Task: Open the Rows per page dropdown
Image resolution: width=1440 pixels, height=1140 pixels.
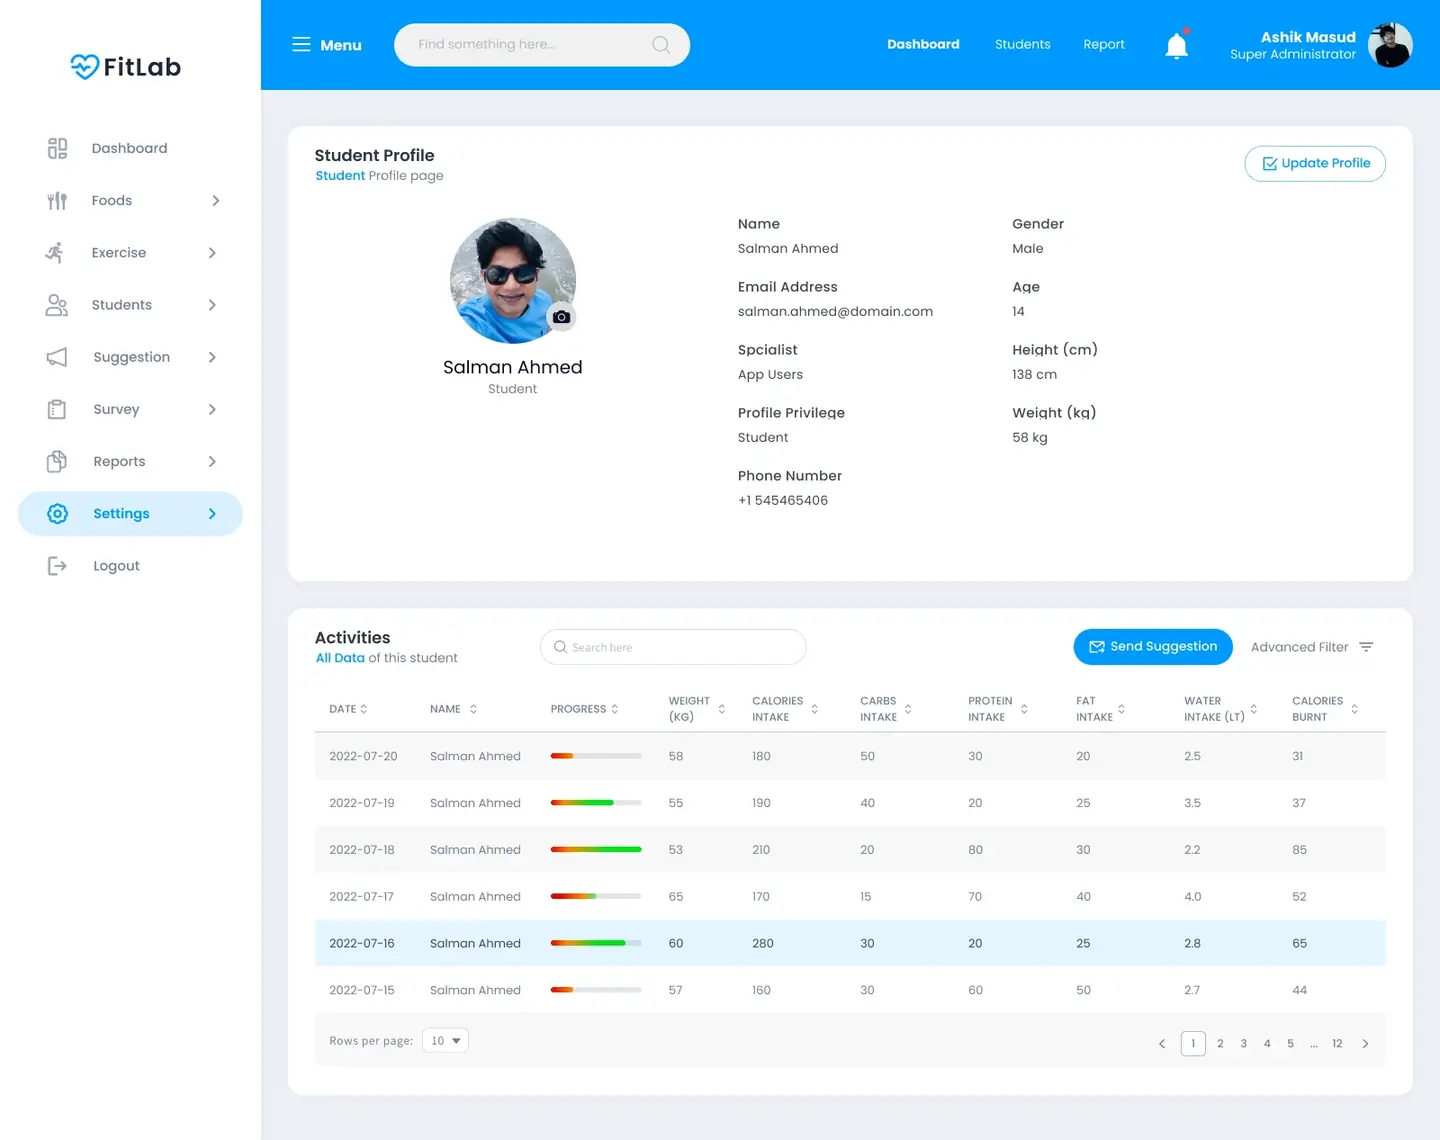Action: pos(445,1041)
